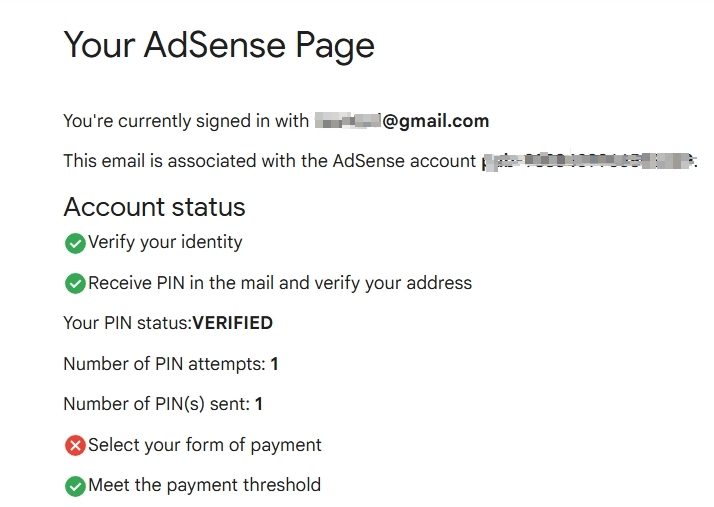Click the Number of PIN(s) sent label
This screenshot has width=714, height=507.
point(157,404)
